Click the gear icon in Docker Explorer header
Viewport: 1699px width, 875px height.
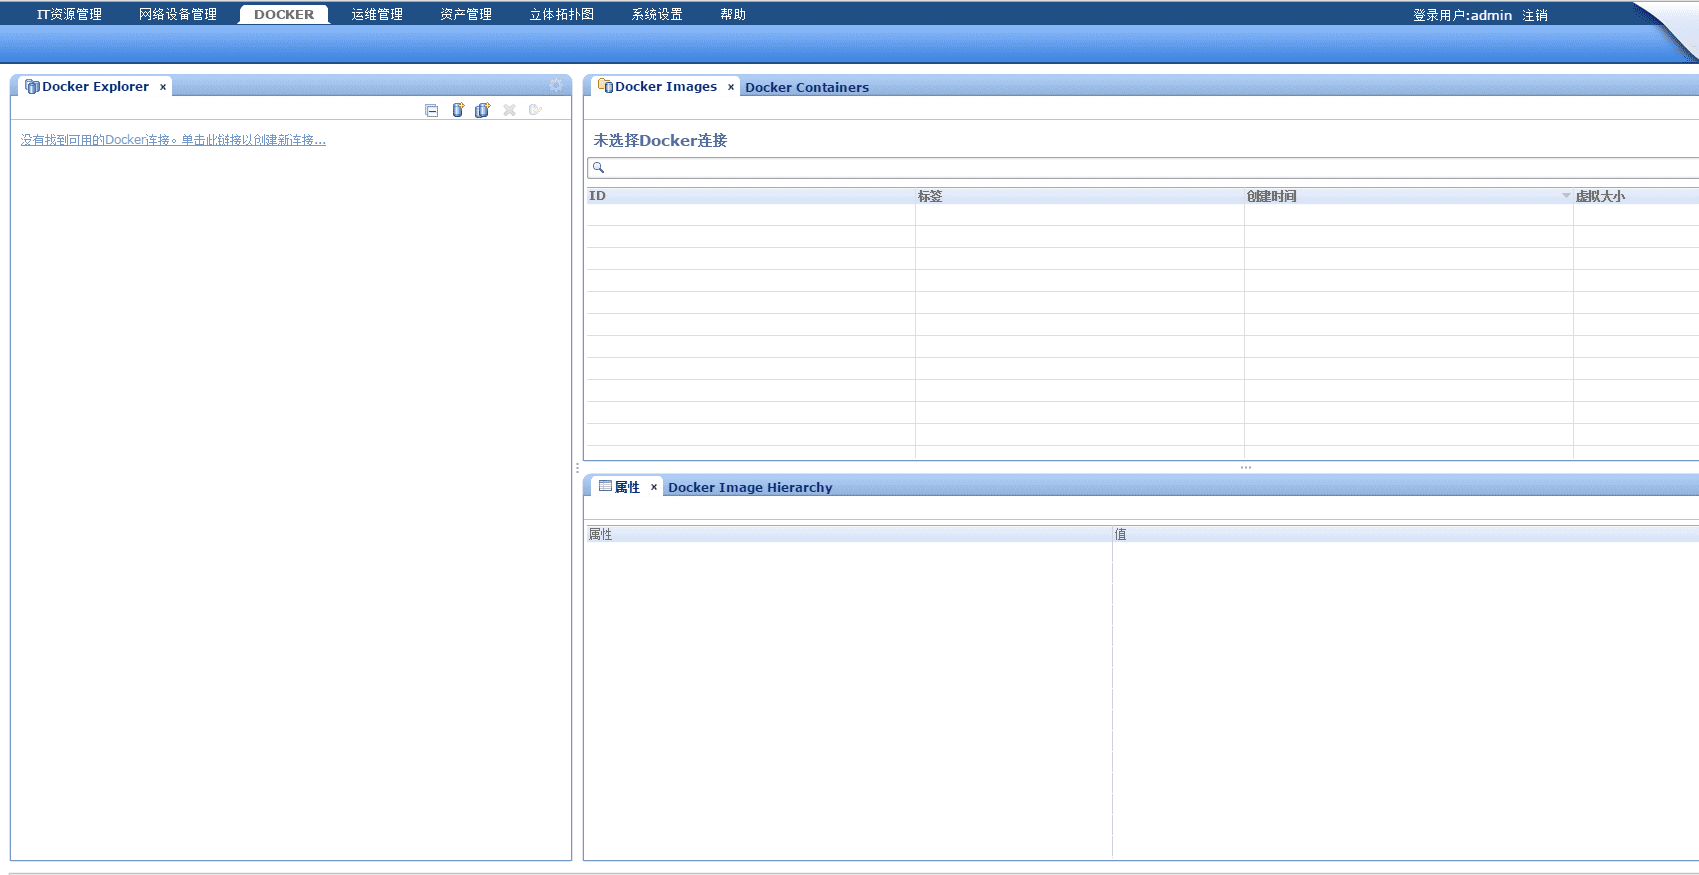pos(556,86)
